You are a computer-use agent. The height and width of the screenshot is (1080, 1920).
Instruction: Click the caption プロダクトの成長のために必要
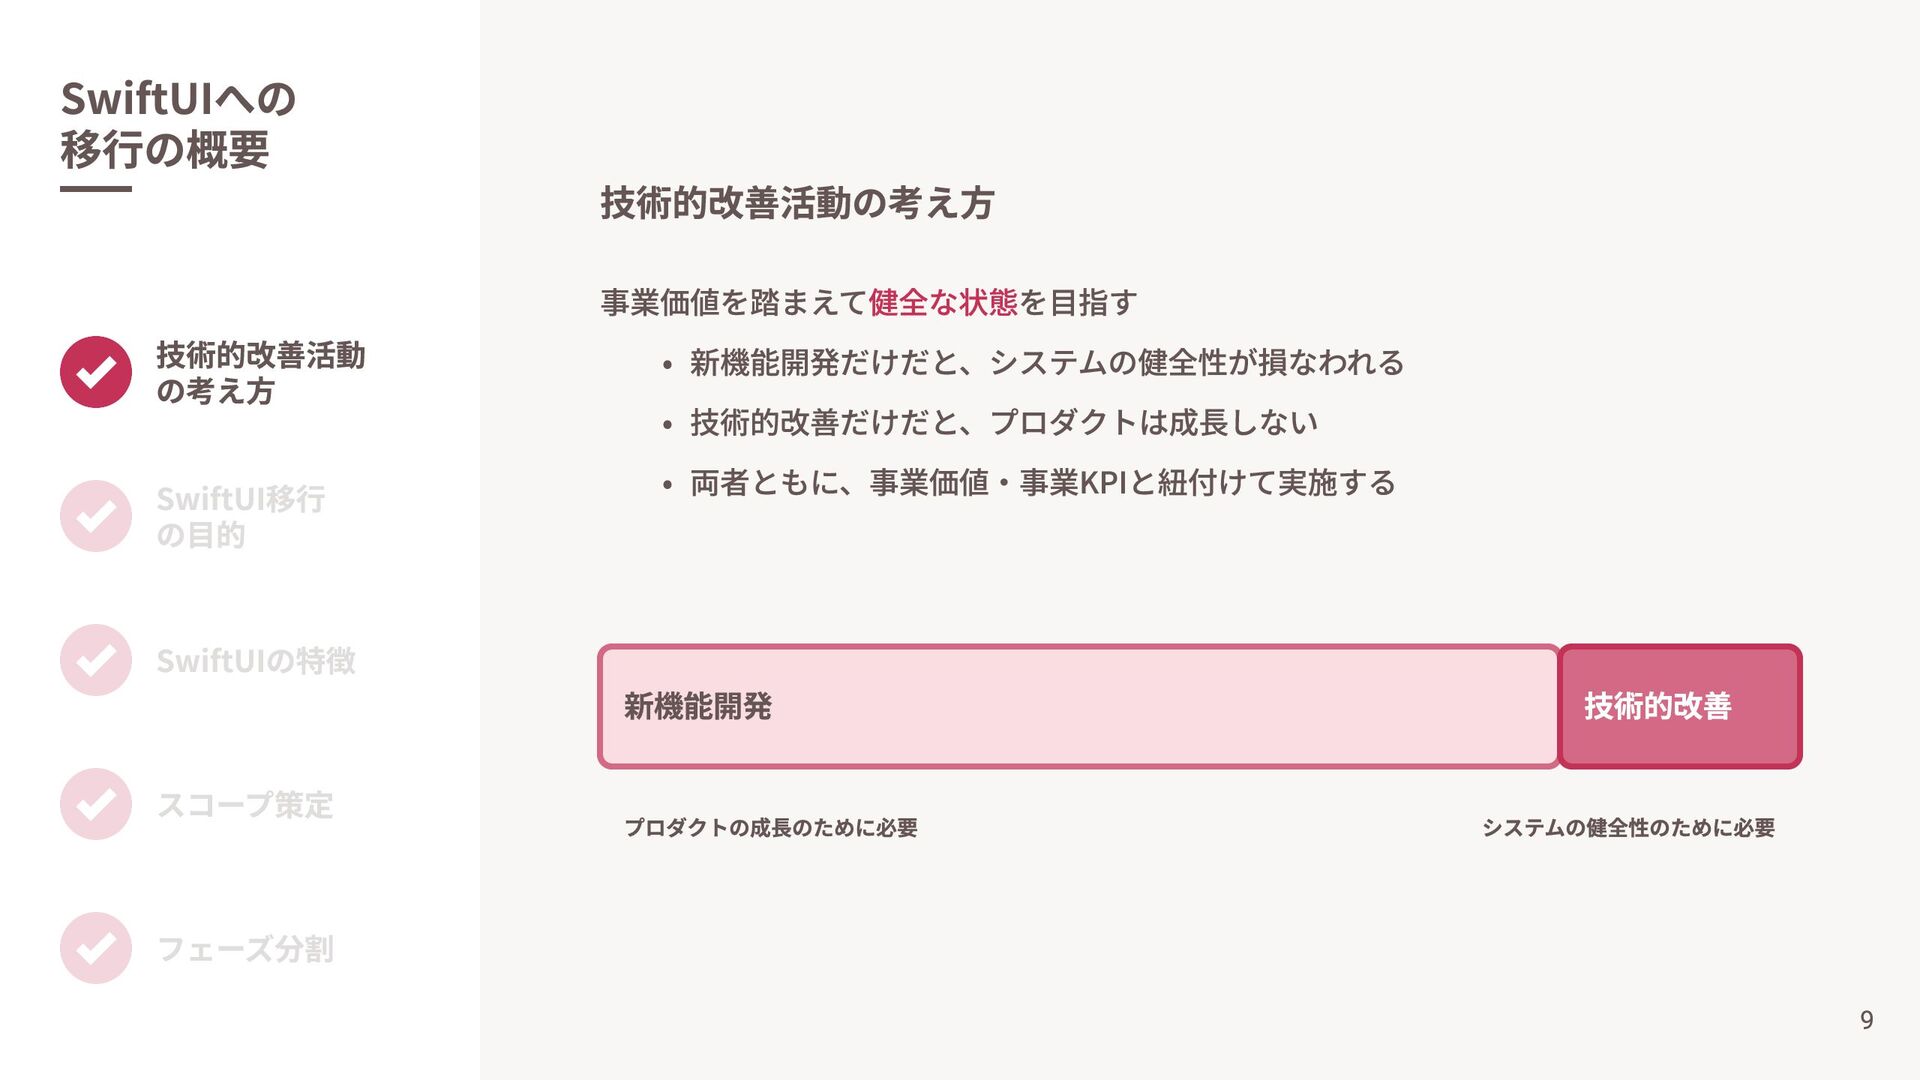(771, 828)
